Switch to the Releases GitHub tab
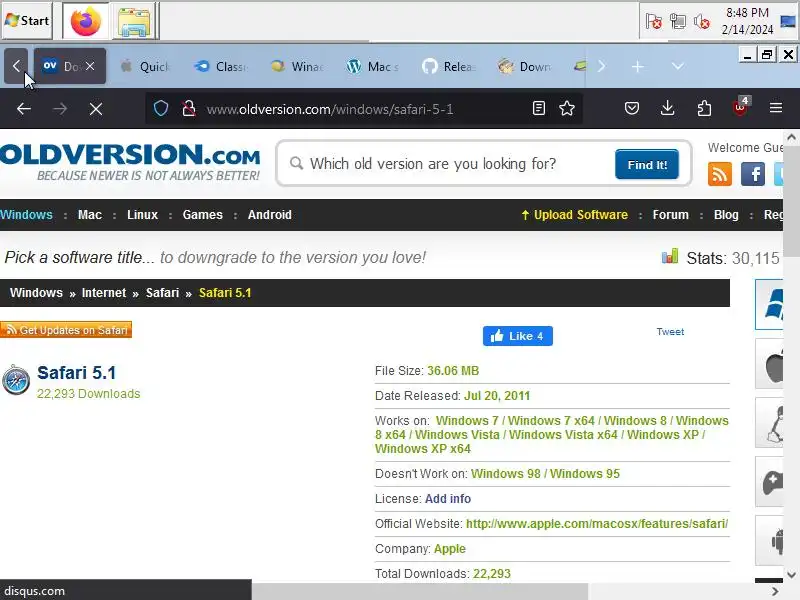800x600 pixels. (x=448, y=66)
